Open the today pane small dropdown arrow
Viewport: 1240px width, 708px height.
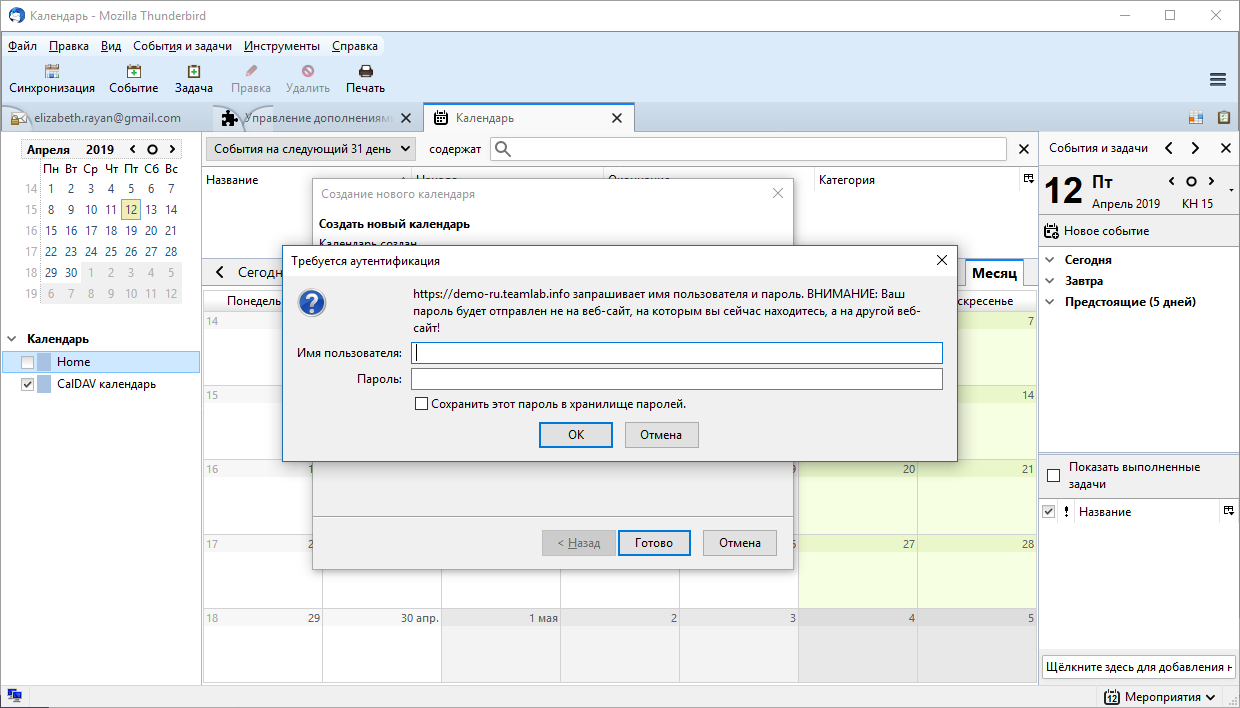1231,190
